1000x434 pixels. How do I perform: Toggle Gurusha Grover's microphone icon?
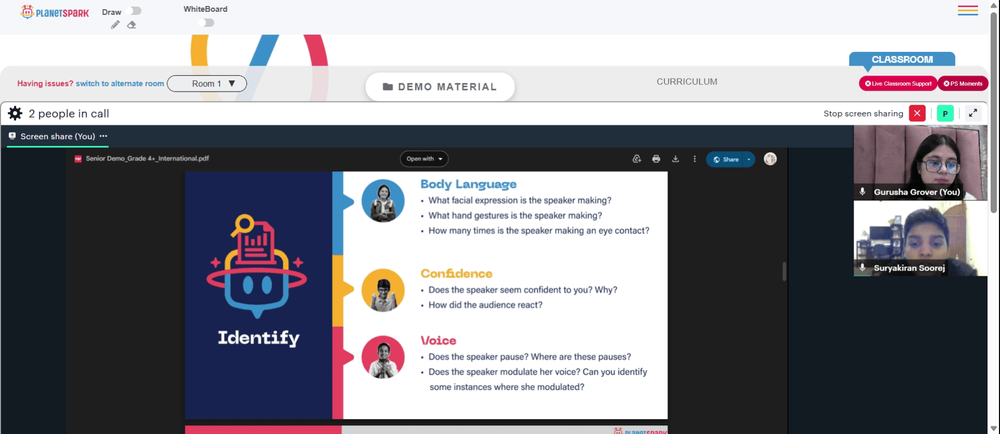[862, 192]
